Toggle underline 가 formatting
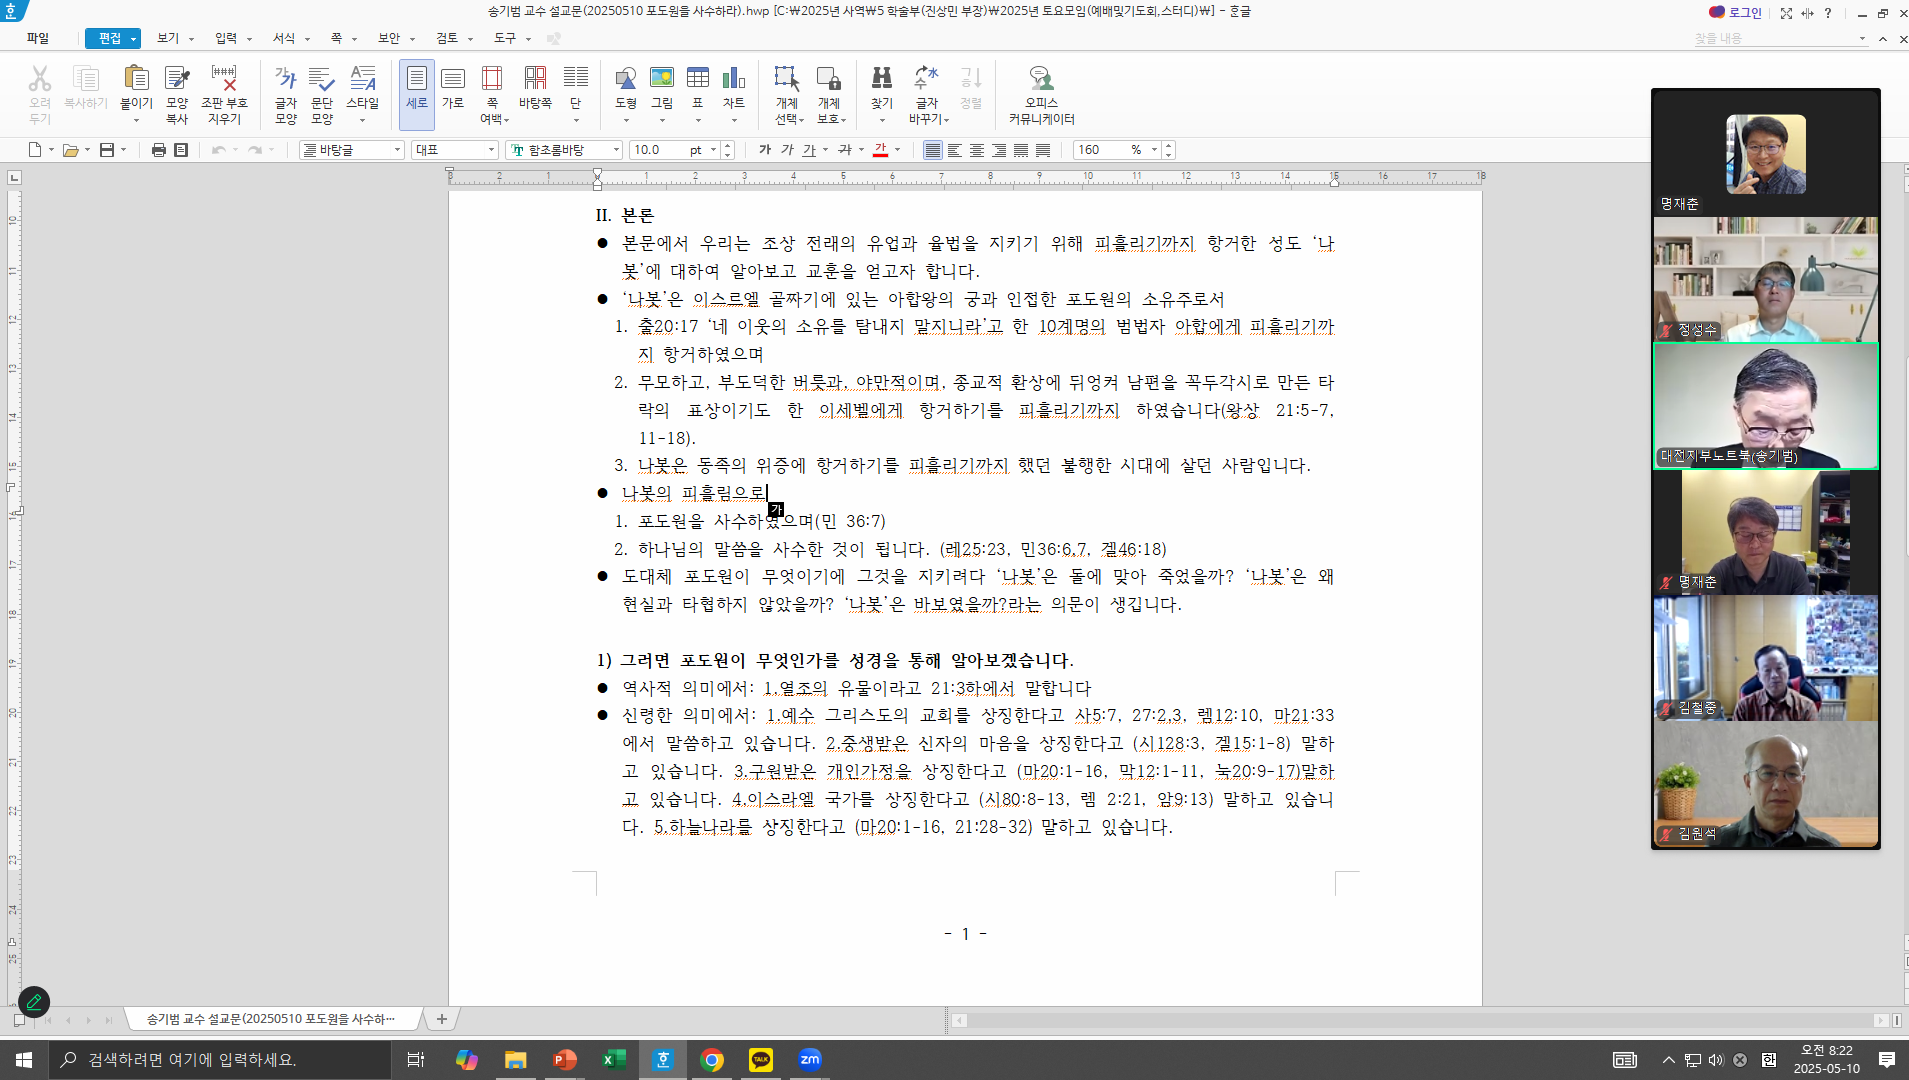This screenshot has width=1909, height=1080. coord(809,150)
